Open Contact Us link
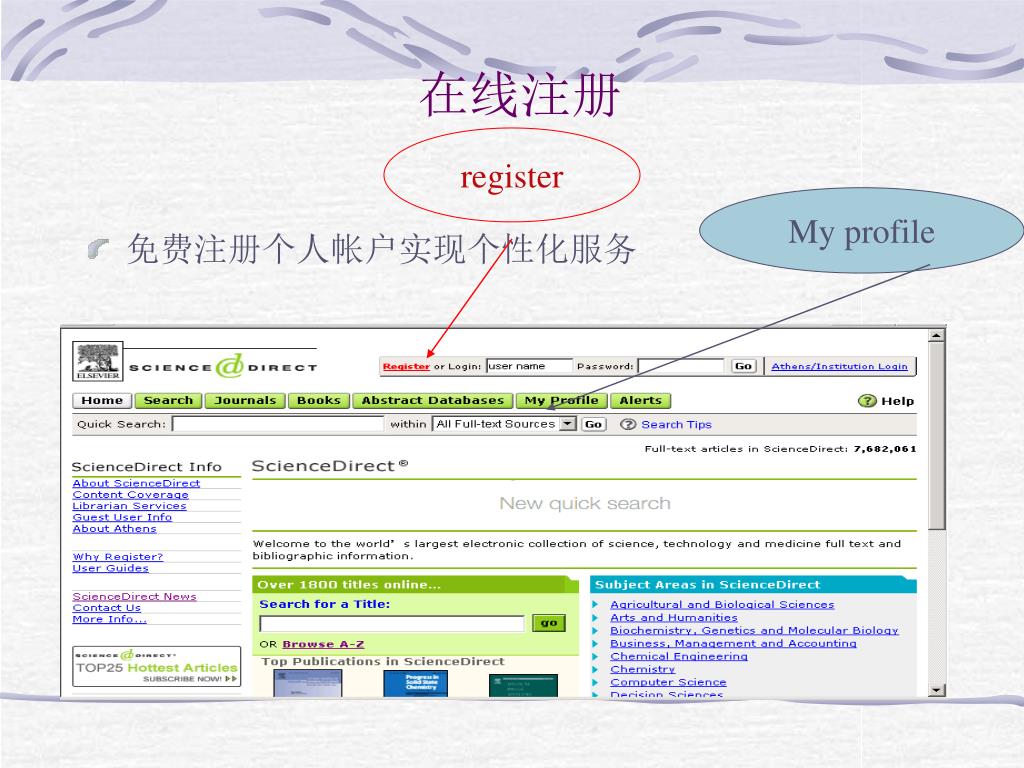Image resolution: width=1024 pixels, height=768 pixels. coord(106,608)
